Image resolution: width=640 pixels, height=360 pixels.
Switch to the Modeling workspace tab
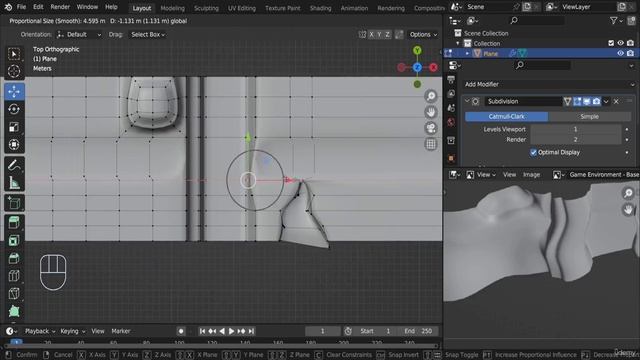[172, 8]
